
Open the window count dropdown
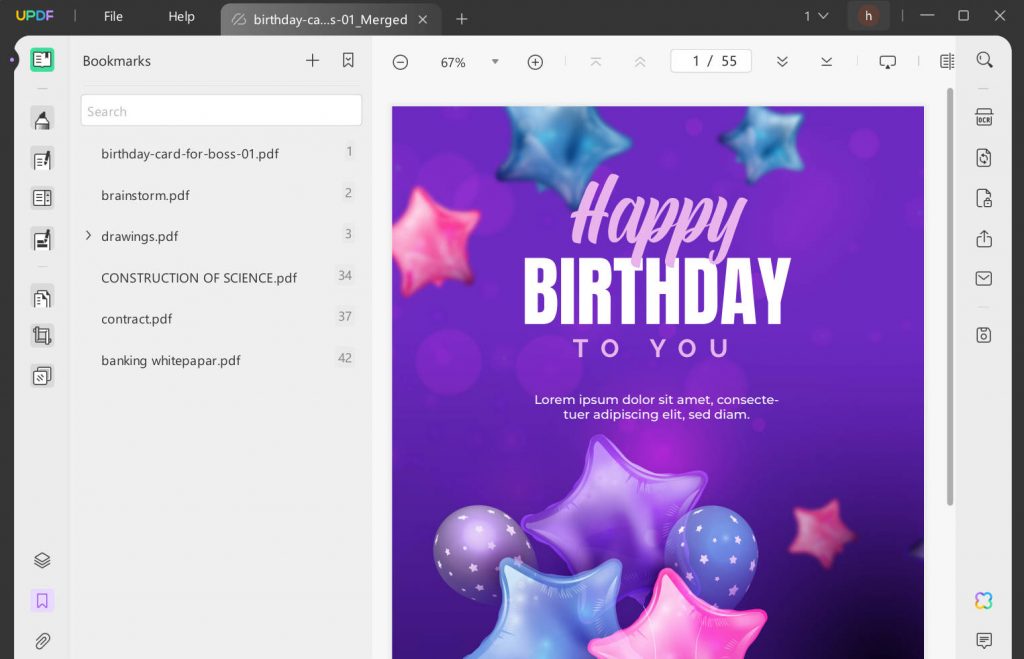coord(816,16)
